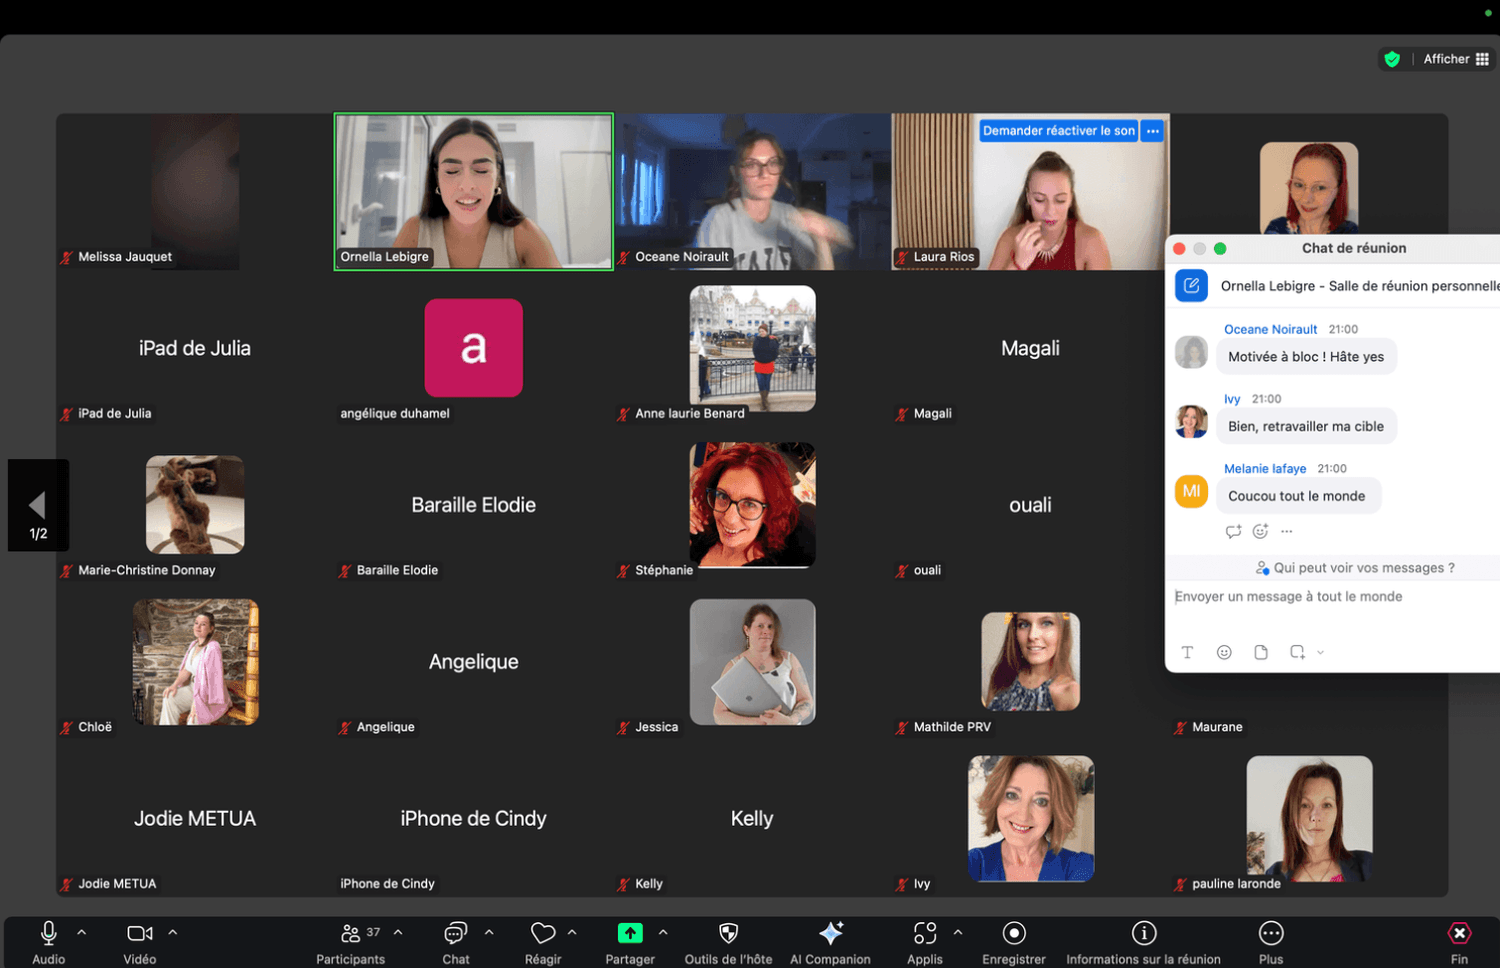Viewport: 1500px width, 968px height.
Task: Expand the arrow beside the Chat toolbar button
Action: pyautogui.click(x=489, y=932)
